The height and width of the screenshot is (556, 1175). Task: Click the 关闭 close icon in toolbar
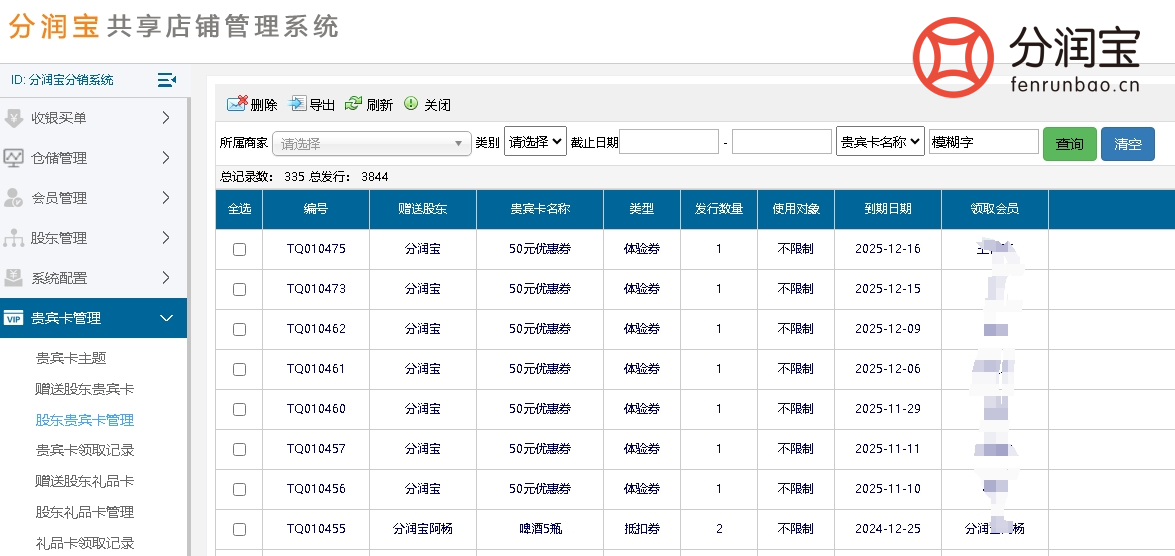(x=411, y=104)
